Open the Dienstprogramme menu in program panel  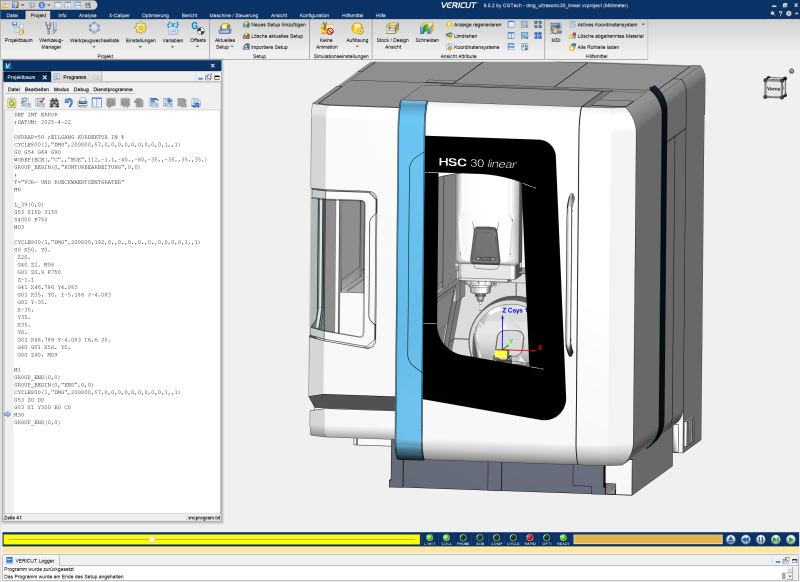[x=113, y=89]
